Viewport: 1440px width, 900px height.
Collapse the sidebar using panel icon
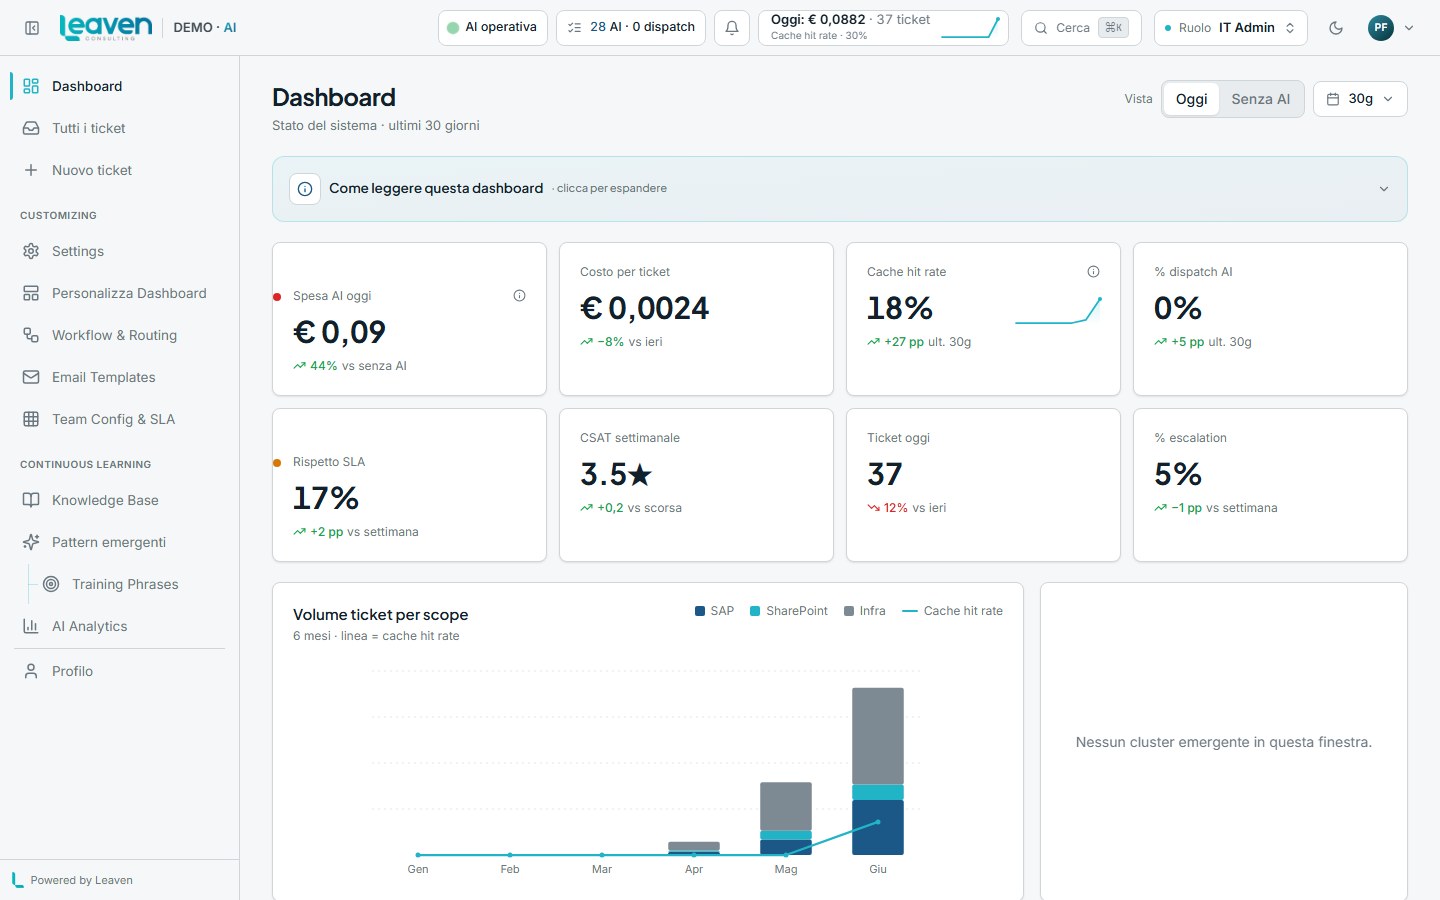tap(32, 28)
